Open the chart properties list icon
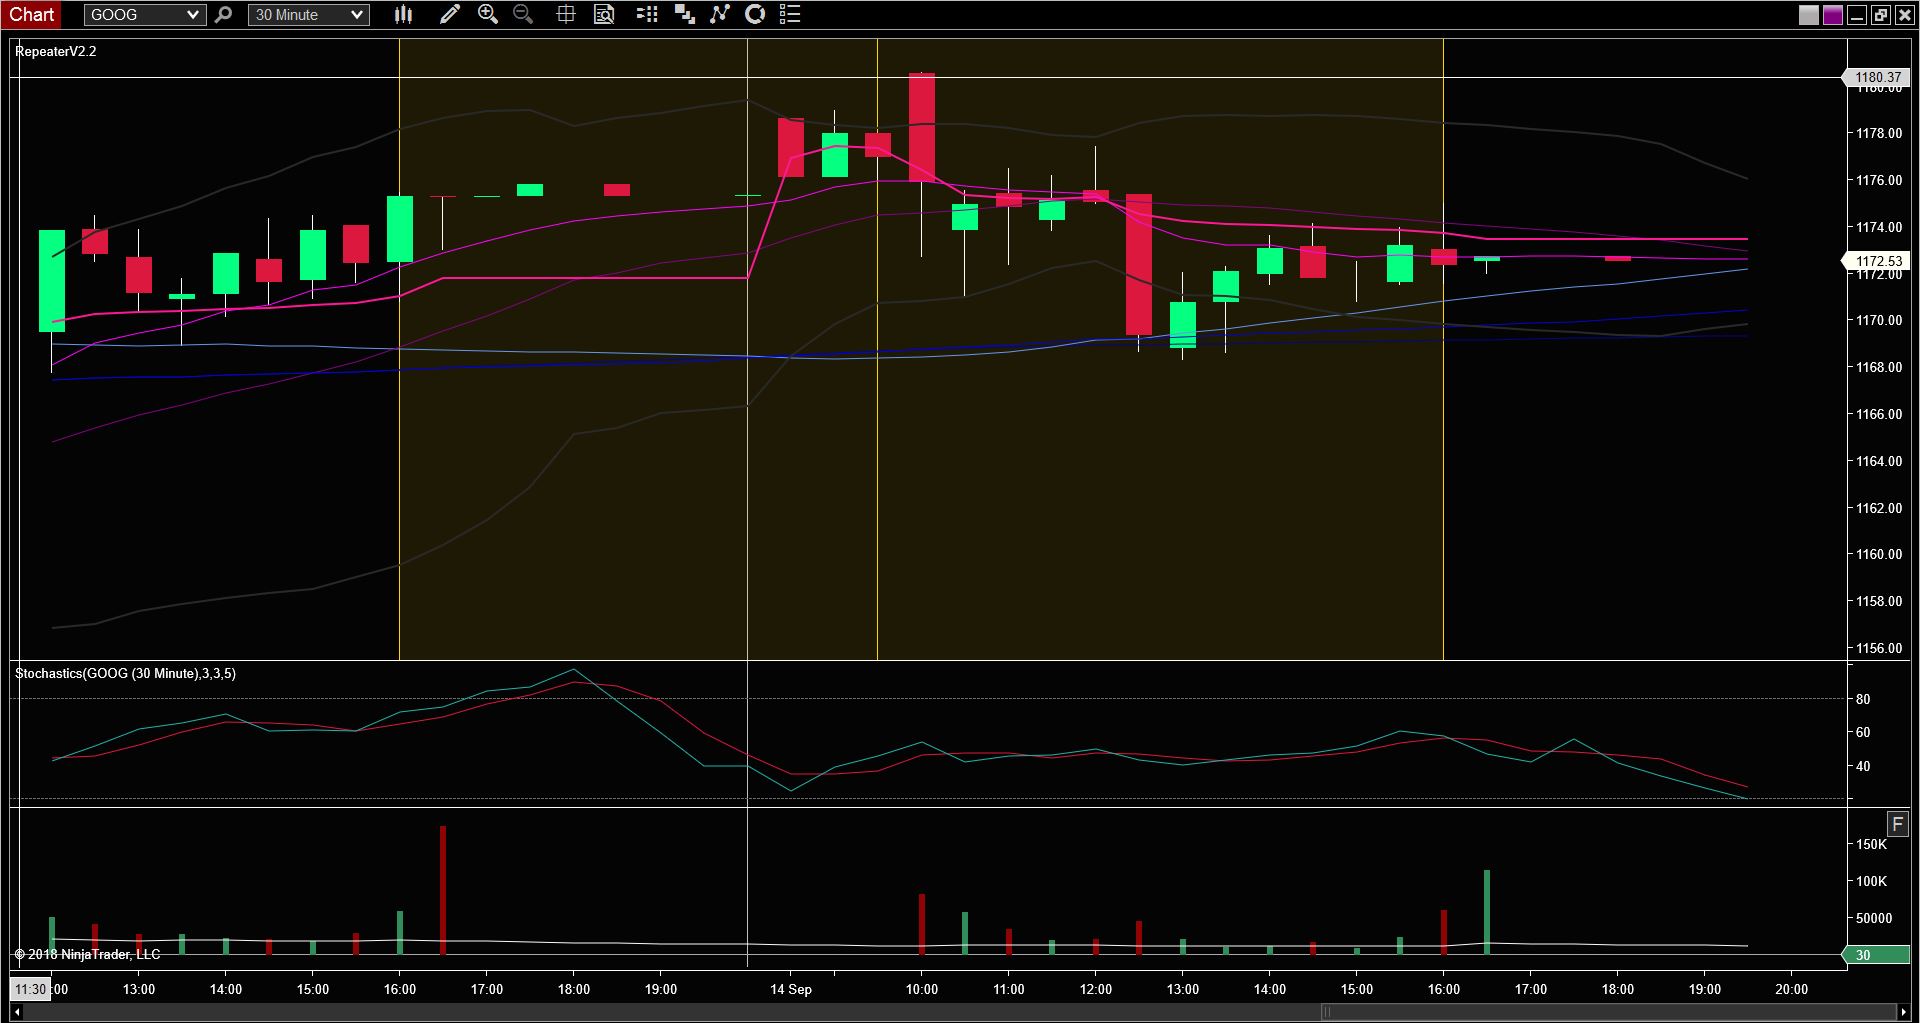1920x1023 pixels. tap(790, 14)
